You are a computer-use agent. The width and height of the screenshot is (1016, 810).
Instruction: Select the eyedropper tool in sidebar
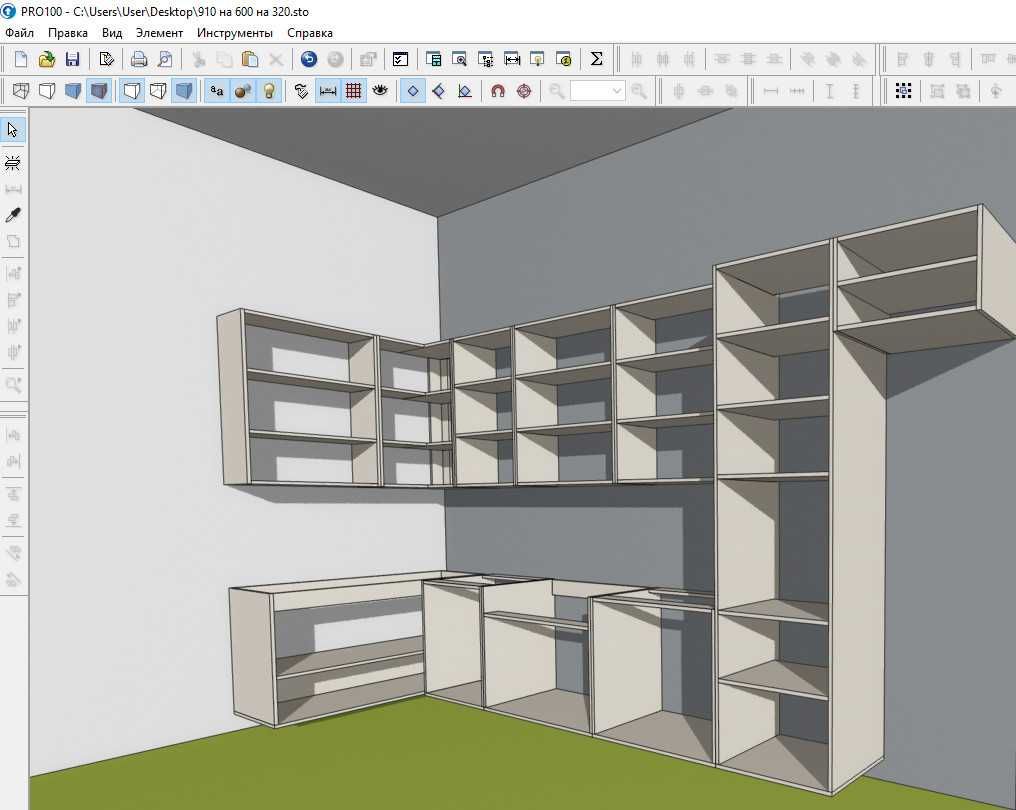(13, 215)
